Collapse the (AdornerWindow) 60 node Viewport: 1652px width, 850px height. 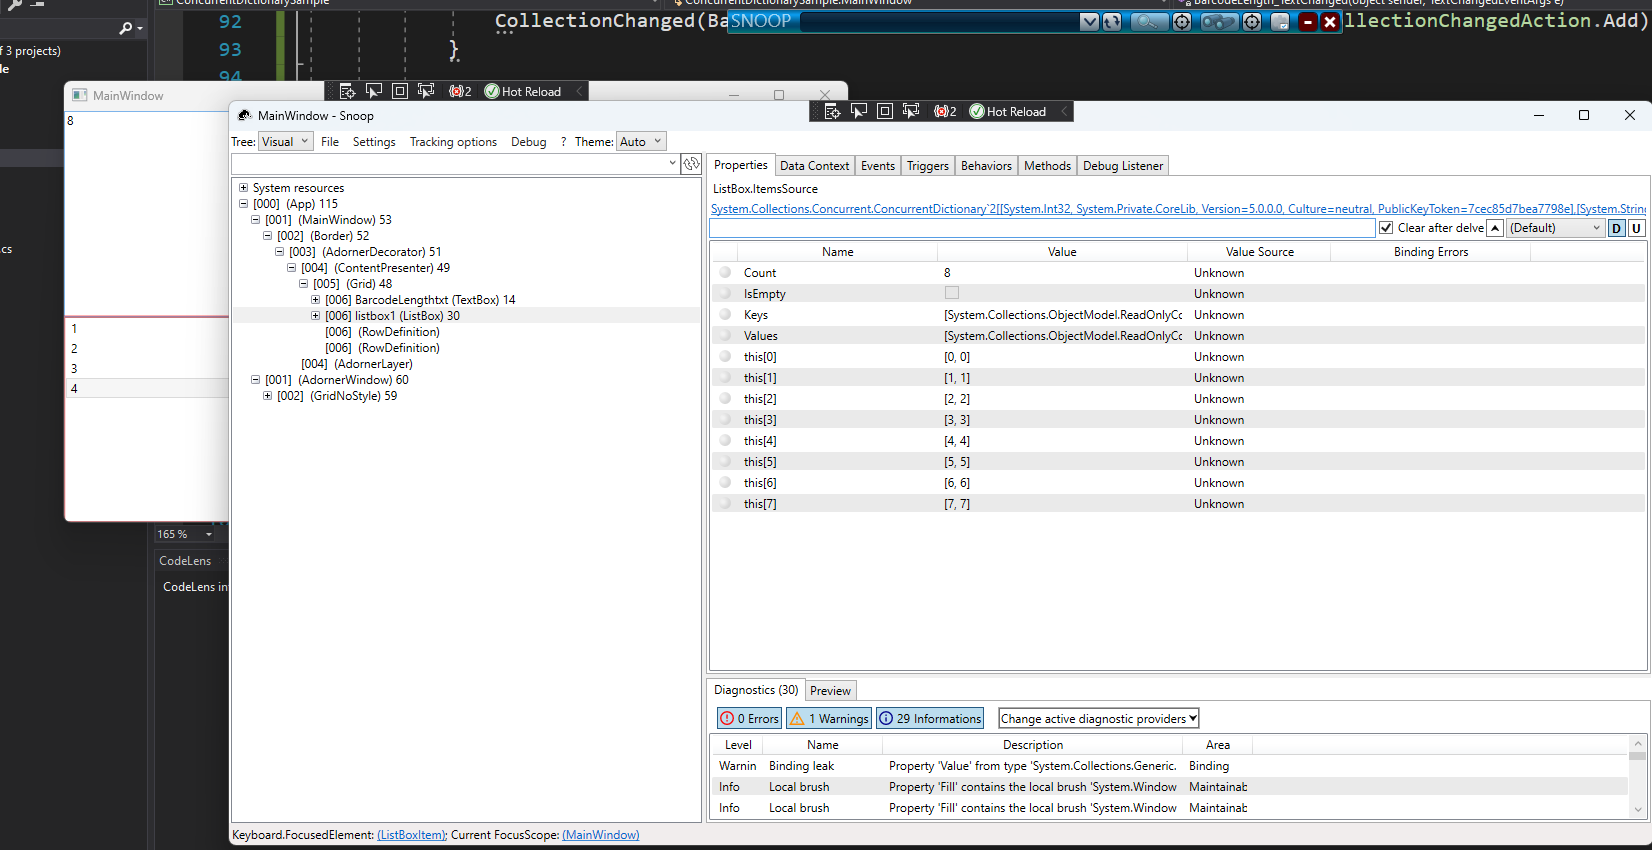255,379
